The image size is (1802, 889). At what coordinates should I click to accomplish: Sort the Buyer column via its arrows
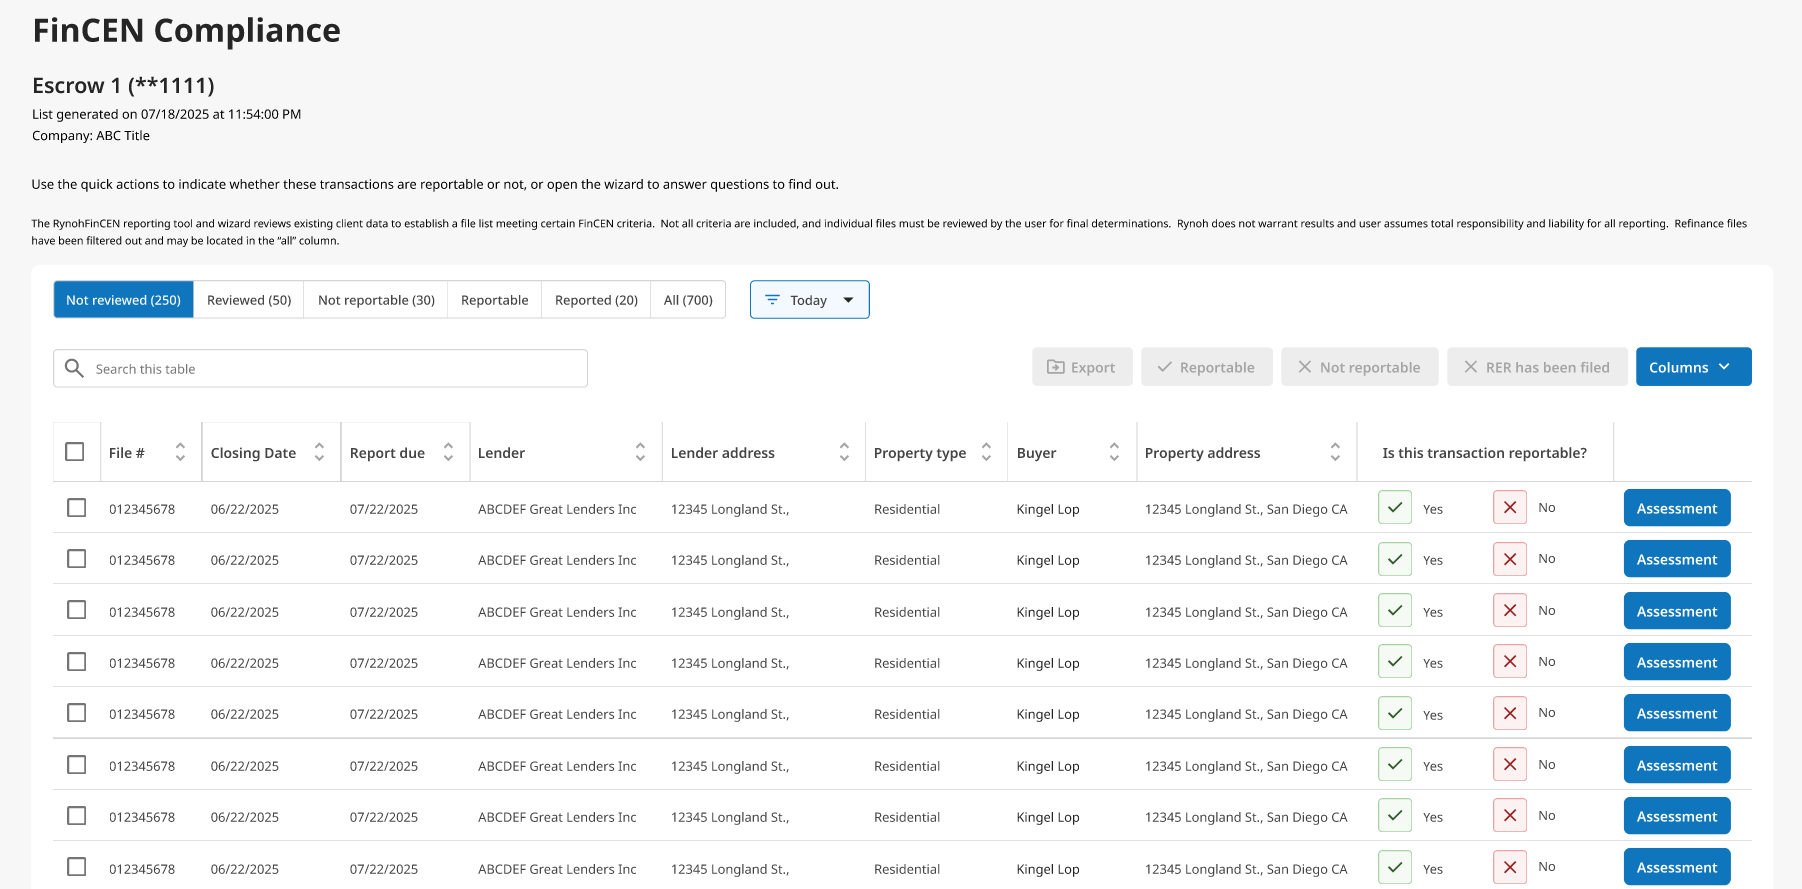1114,453
